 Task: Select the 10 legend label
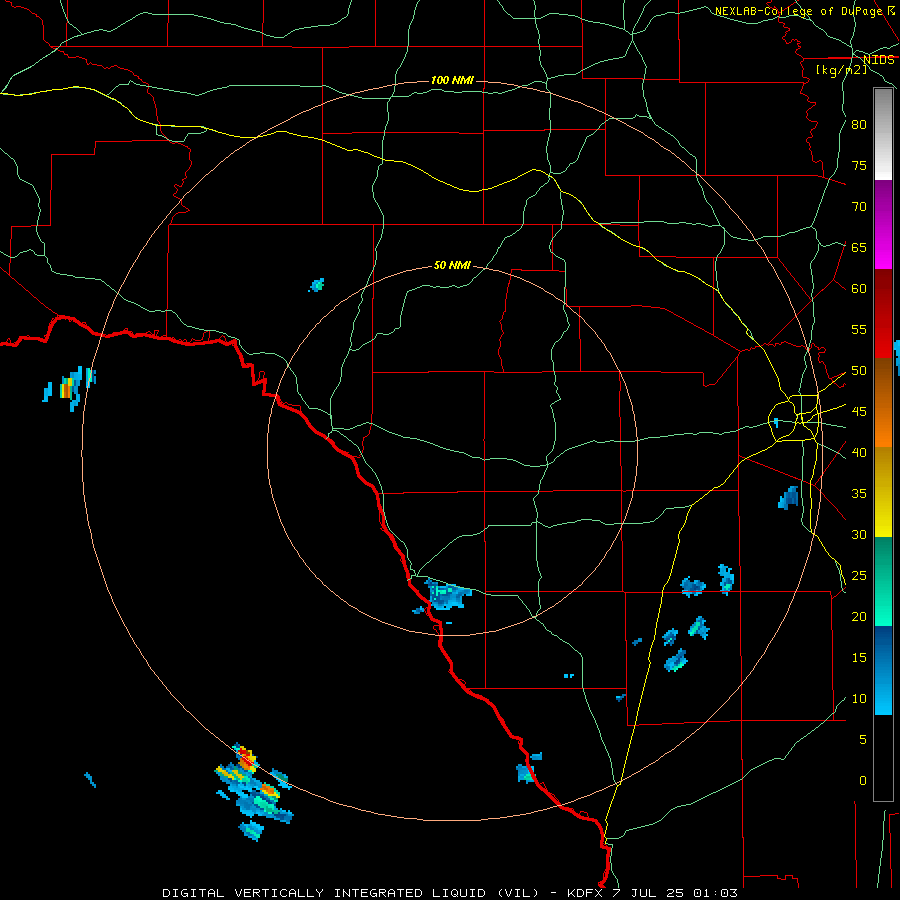859,699
